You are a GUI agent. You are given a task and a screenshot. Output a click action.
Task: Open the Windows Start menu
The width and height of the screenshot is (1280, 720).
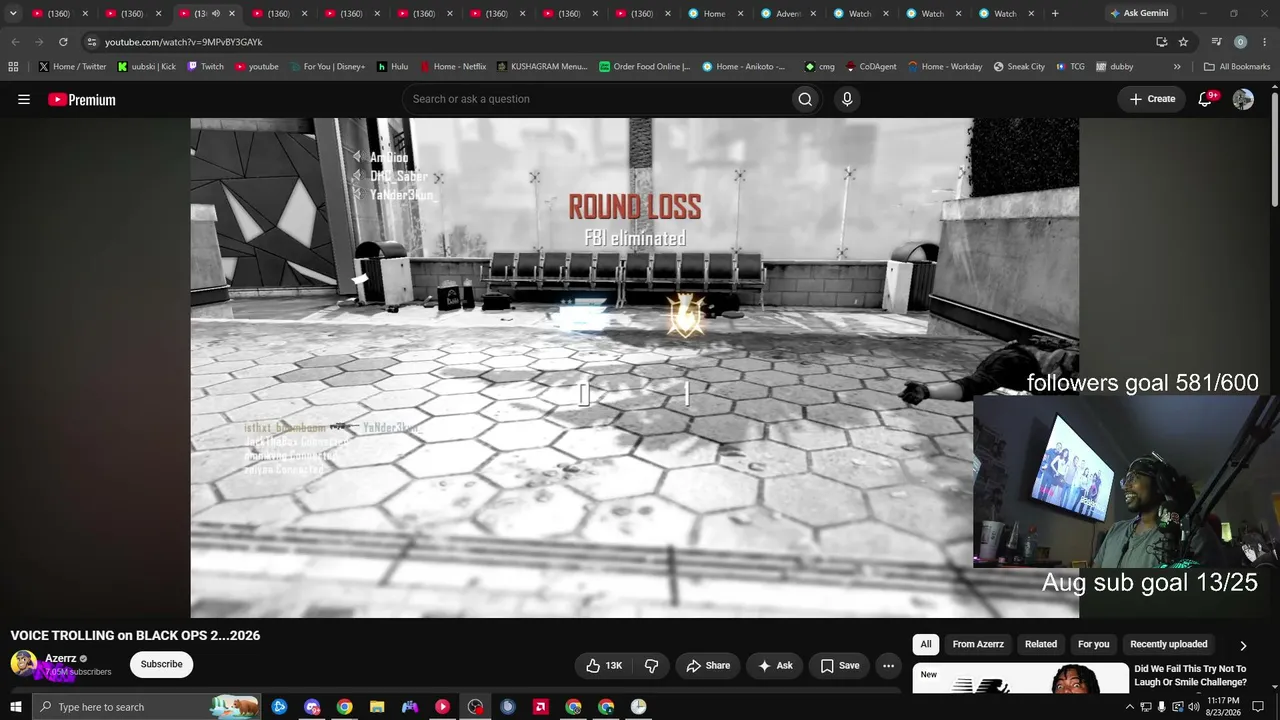16,707
